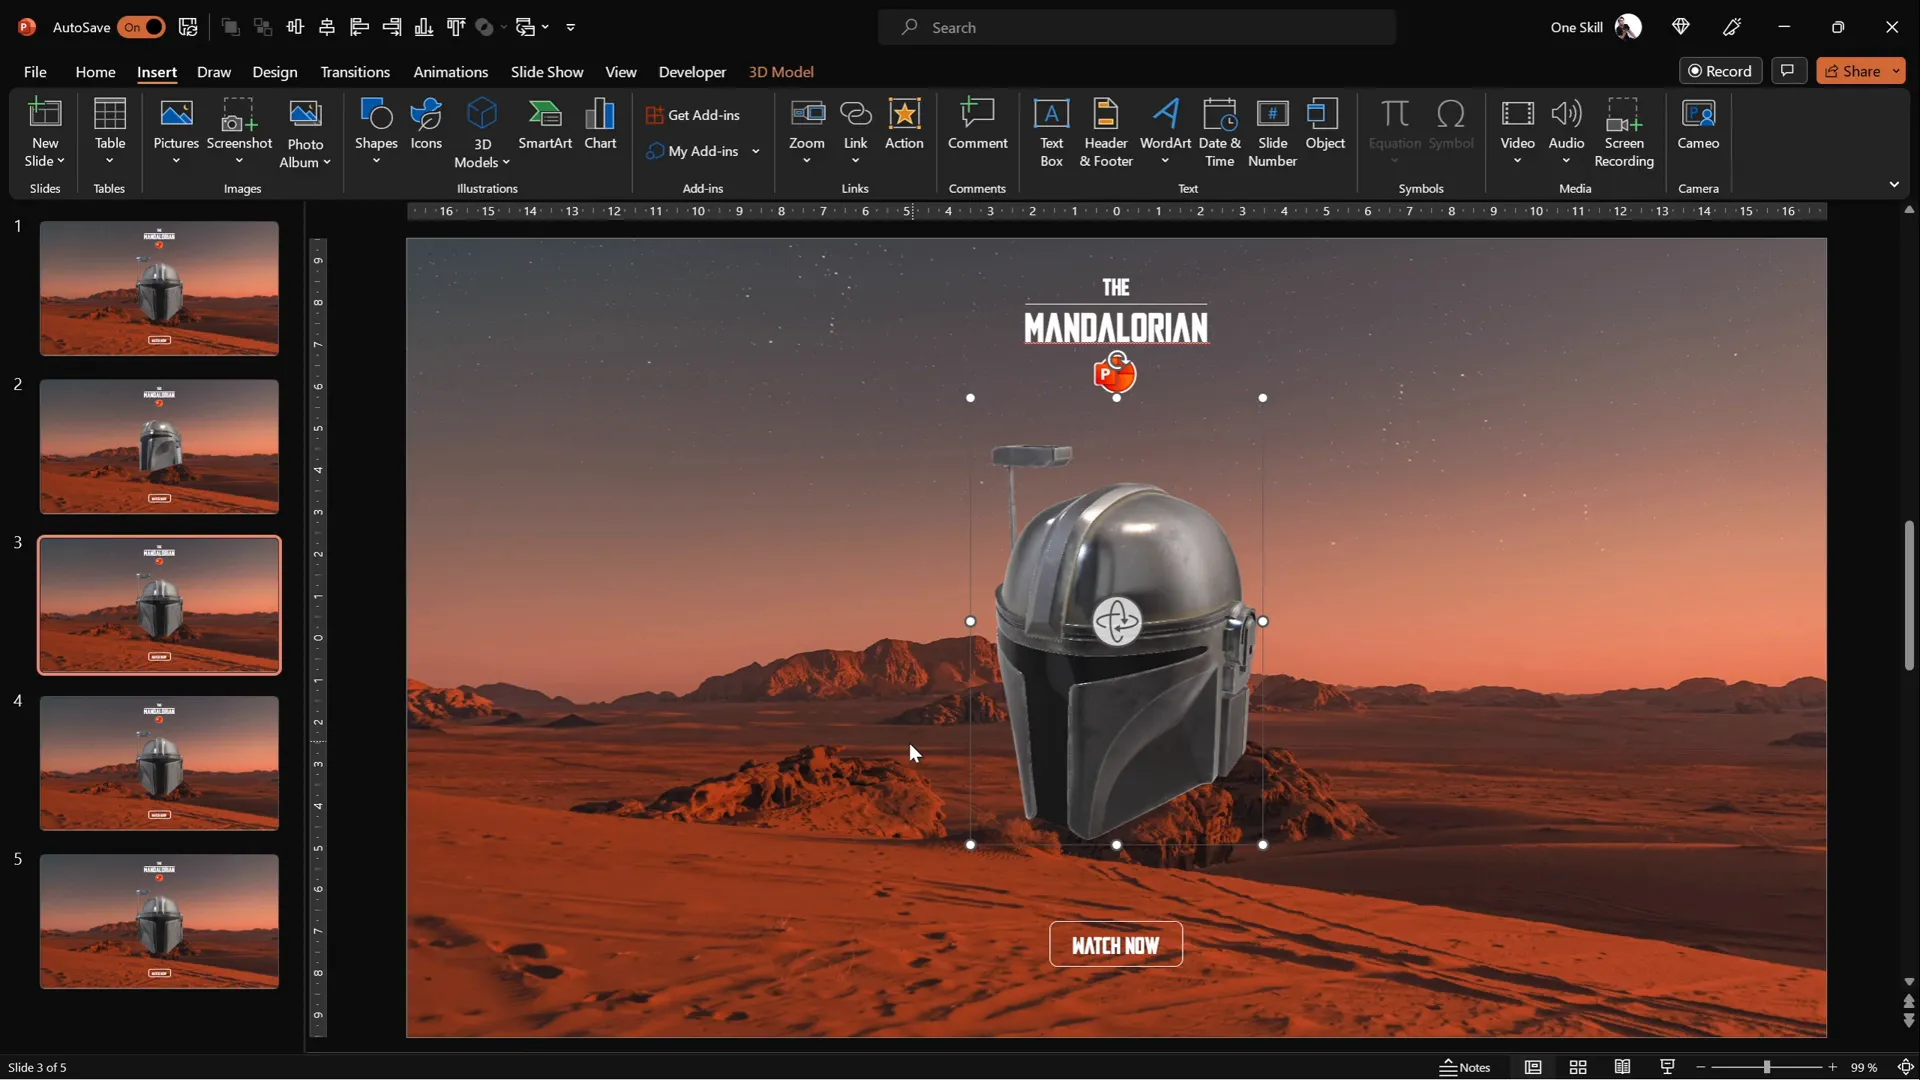Open the Share button dropdown arrow

(1895, 71)
